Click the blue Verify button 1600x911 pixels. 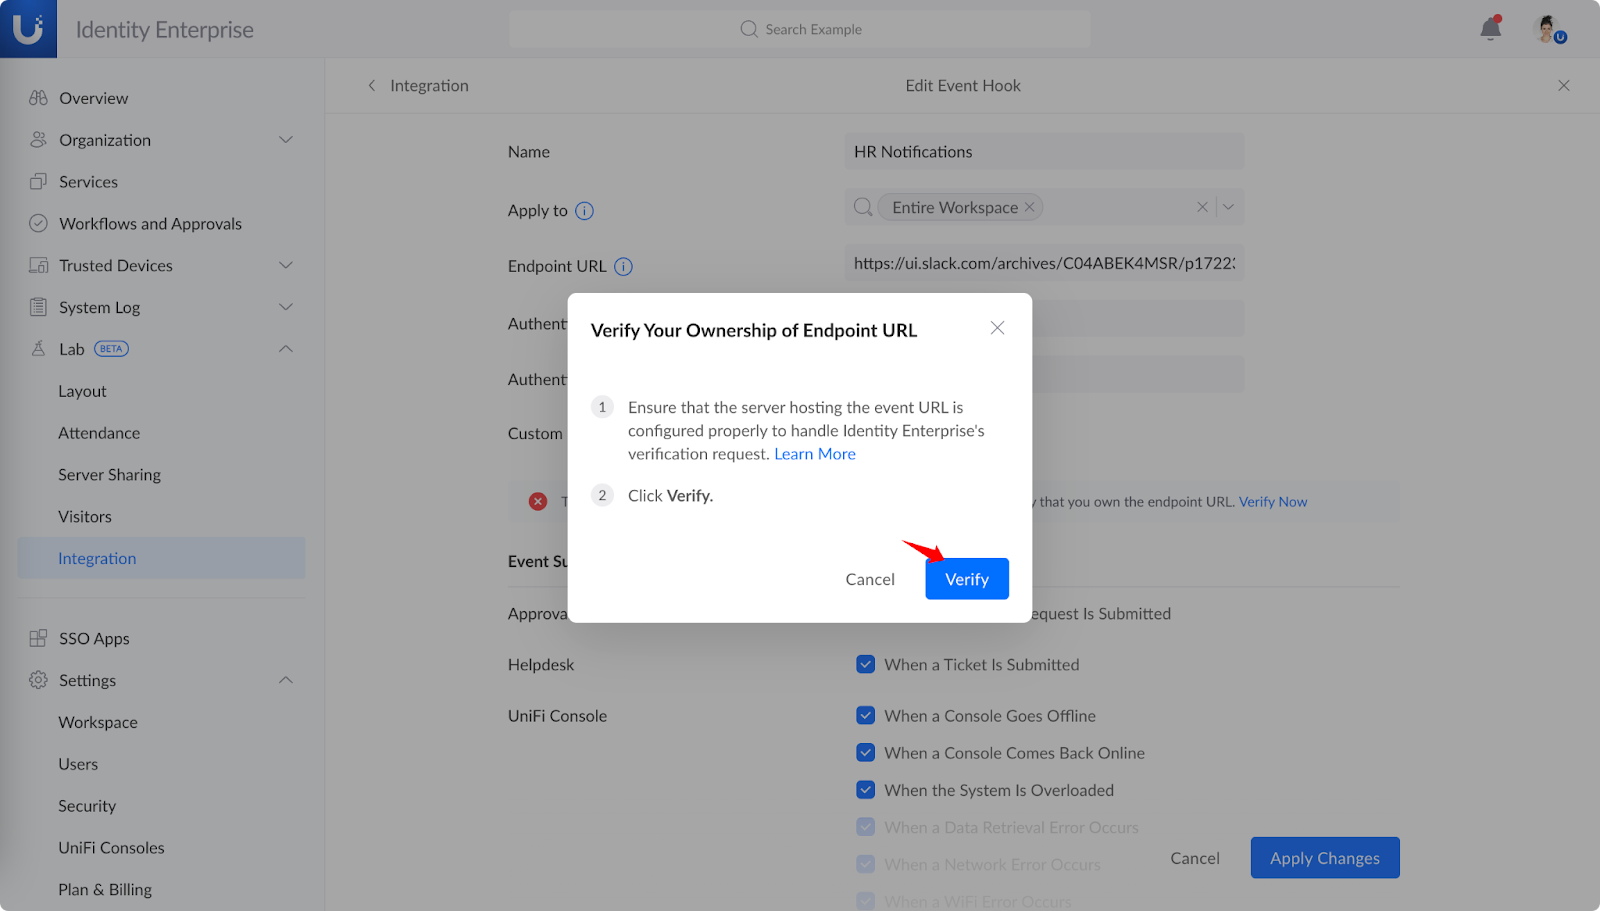[966, 579]
